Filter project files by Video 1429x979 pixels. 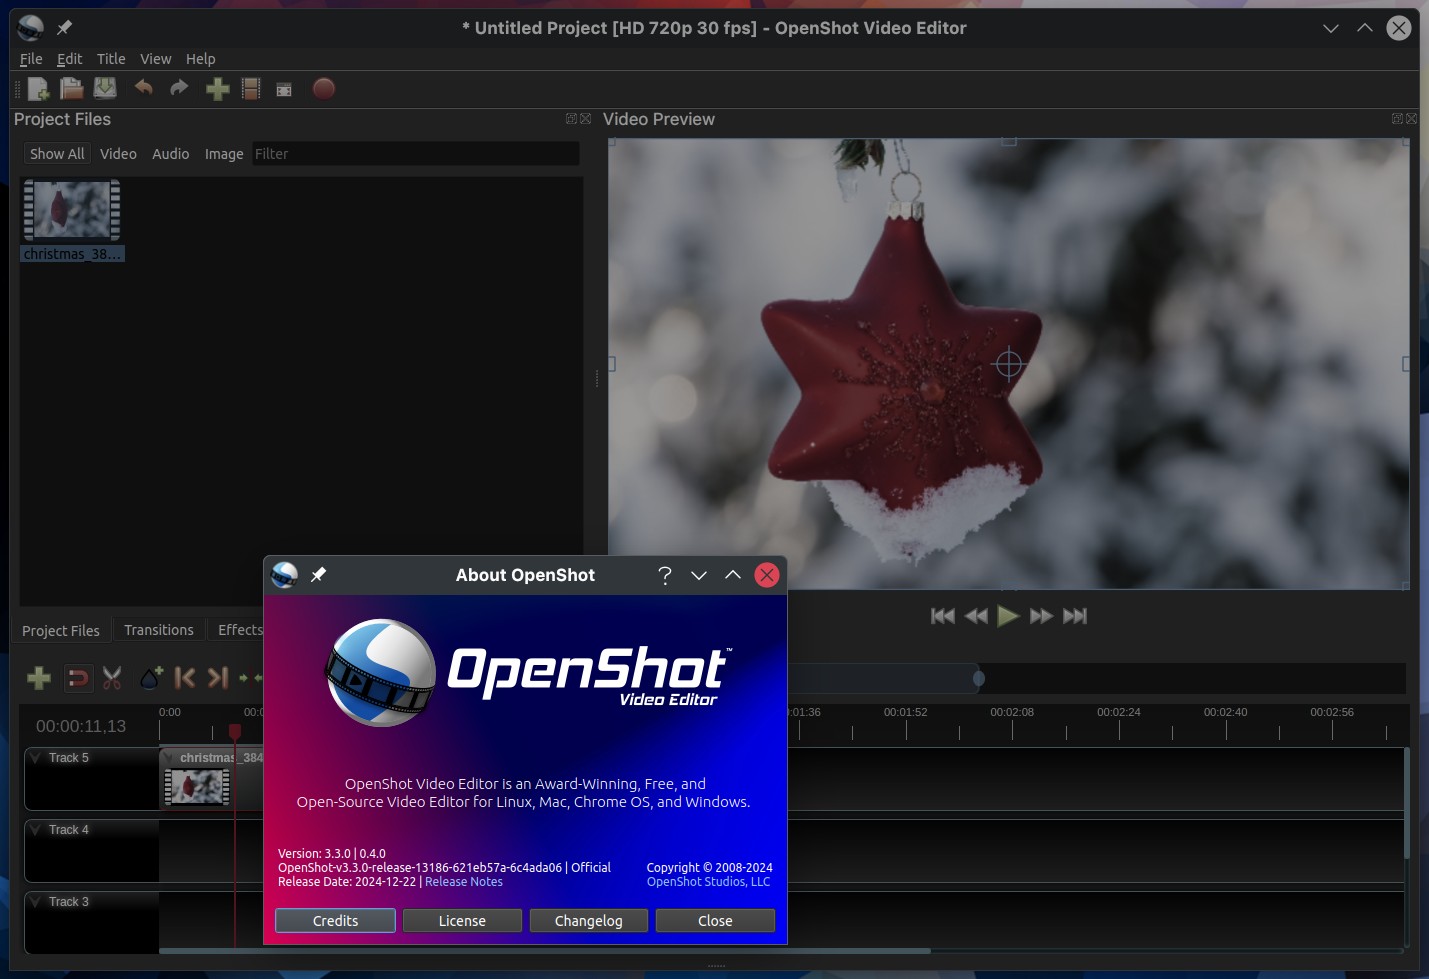tap(118, 154)
